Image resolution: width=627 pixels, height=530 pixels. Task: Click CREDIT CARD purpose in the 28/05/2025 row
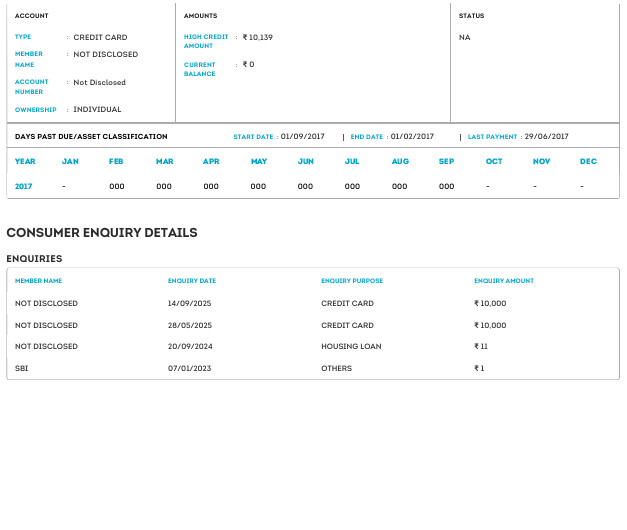click(x=347, y=326)
